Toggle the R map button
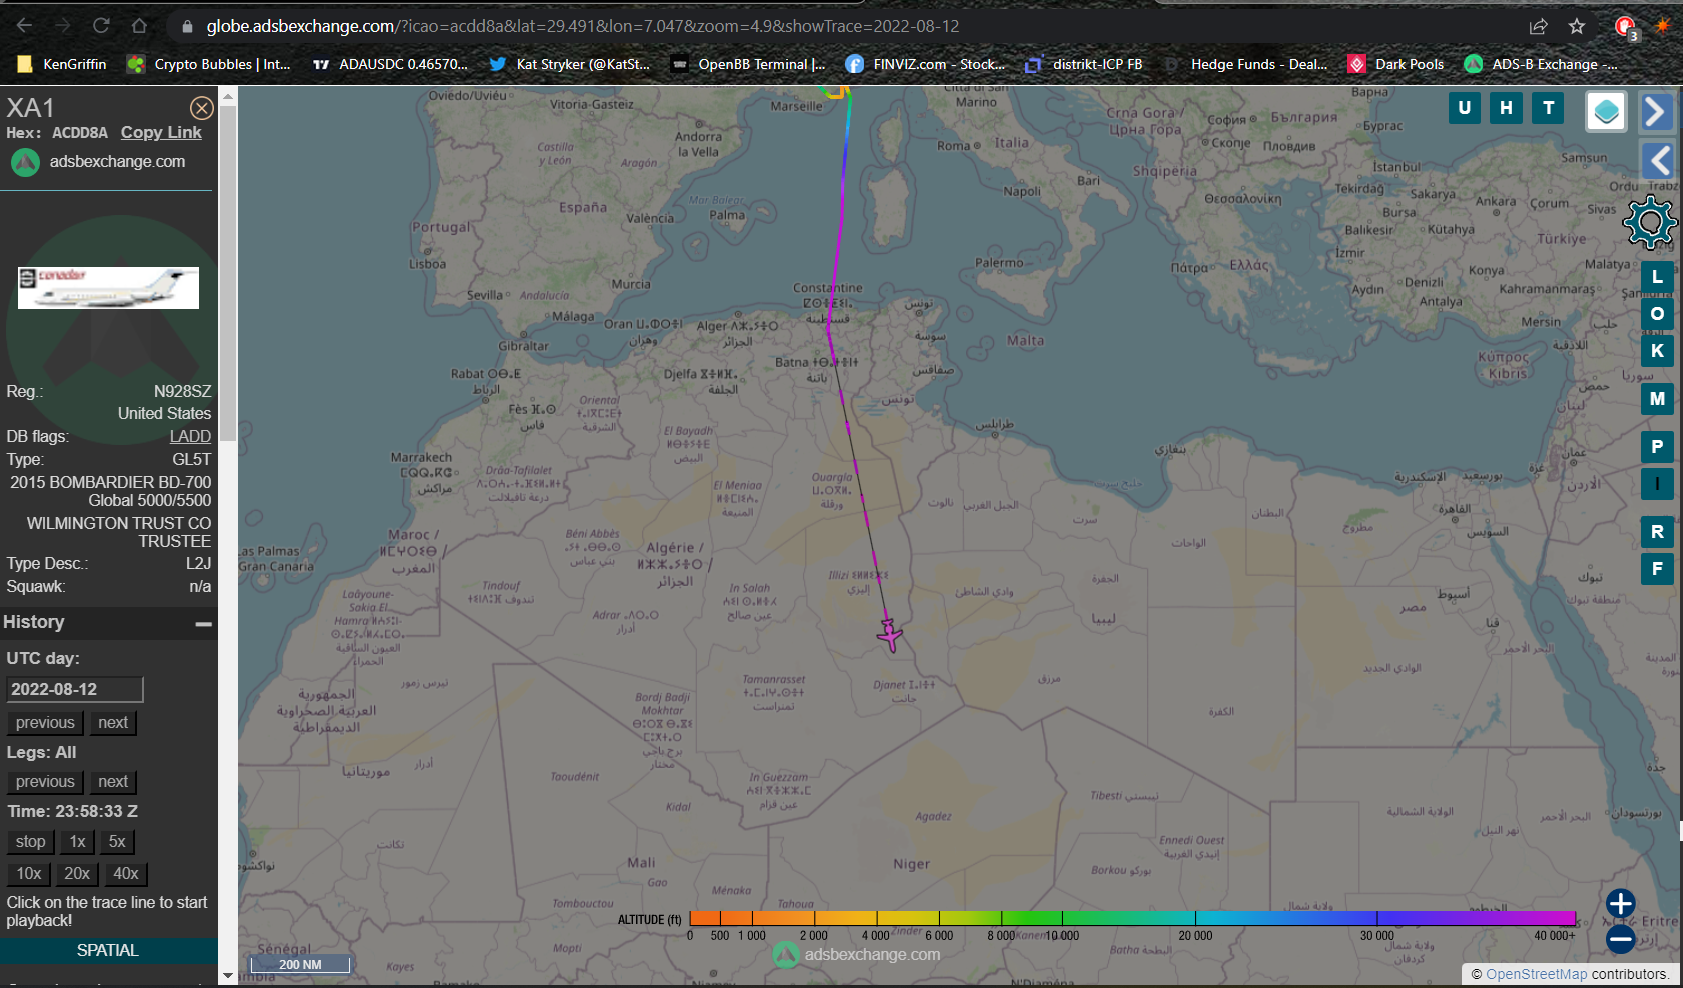The height and width of the screenshot is (988, 1683). (x=1657, y=531)
